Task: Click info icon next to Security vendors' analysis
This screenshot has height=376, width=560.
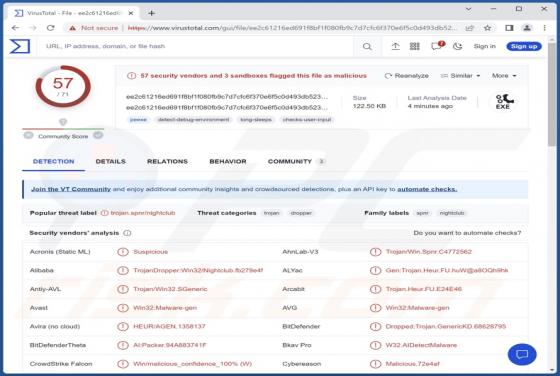Action: point(127,233)
